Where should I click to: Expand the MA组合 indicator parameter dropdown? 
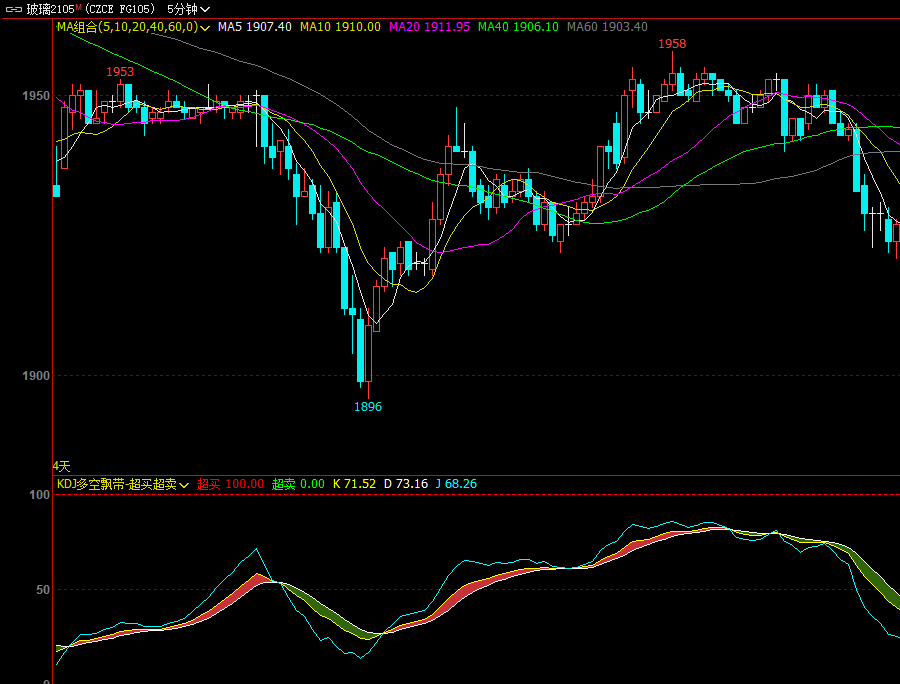[x=204, y=27]
